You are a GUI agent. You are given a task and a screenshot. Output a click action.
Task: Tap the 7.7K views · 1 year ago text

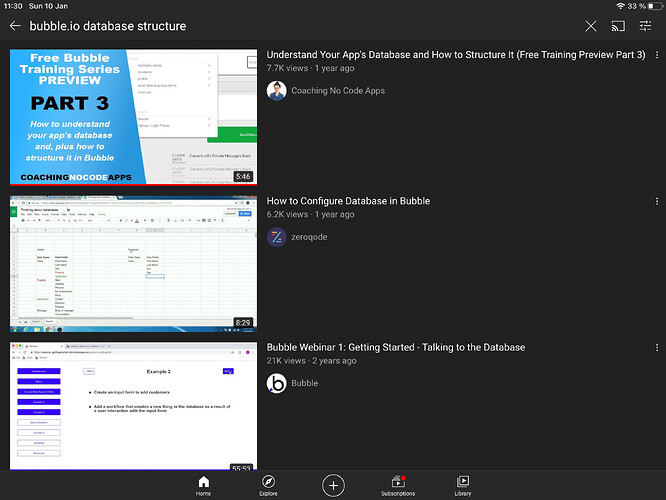(310, 68)
